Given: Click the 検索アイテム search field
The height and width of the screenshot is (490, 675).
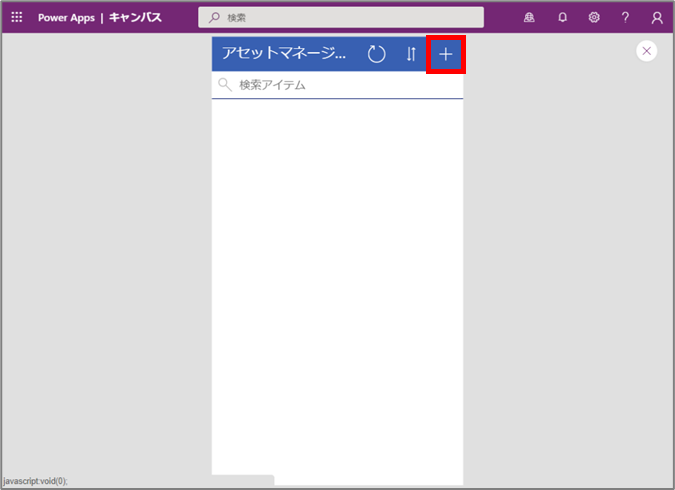Looking at the screenshot, I should 337,85.
